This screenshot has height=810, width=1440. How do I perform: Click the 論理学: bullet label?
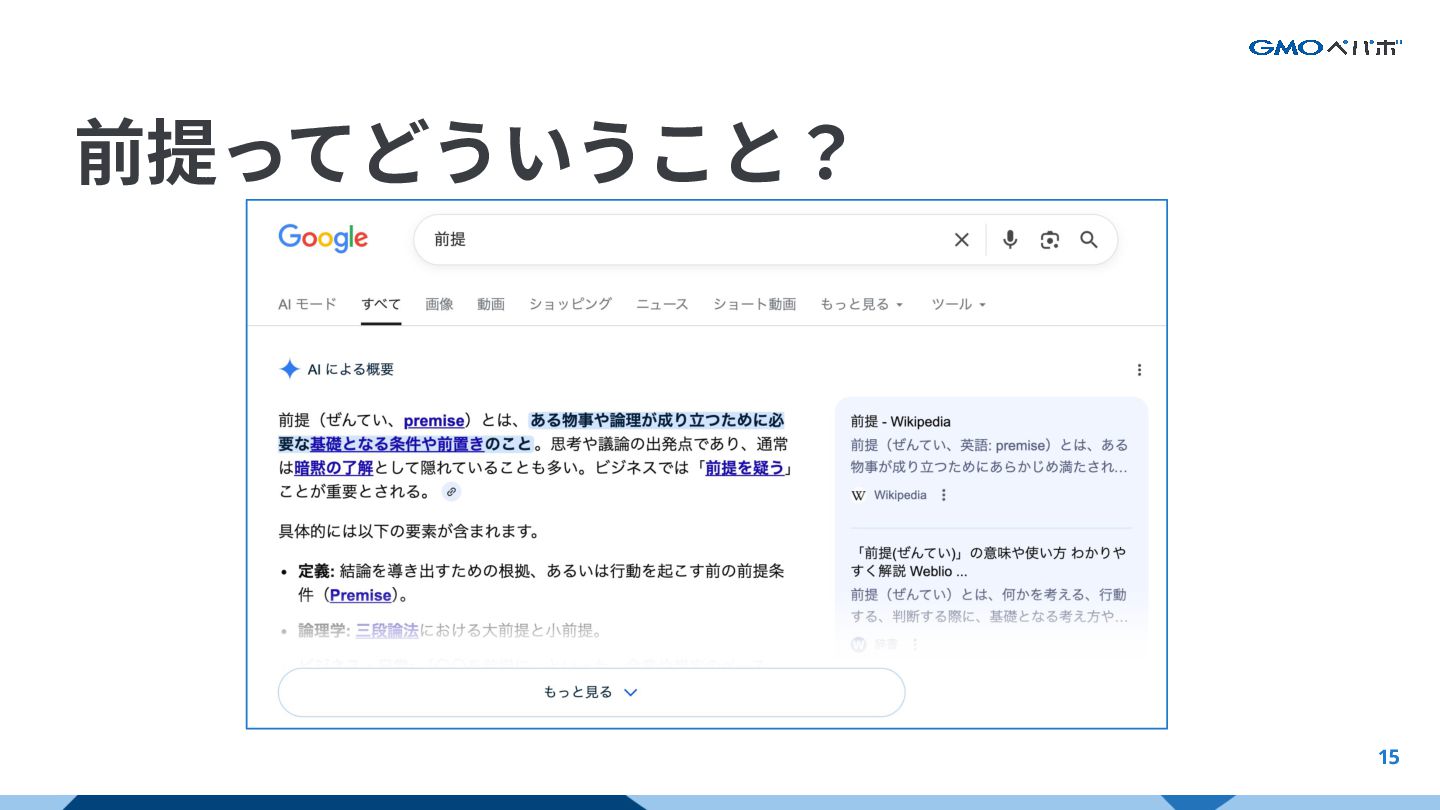[x=324, y=630]
